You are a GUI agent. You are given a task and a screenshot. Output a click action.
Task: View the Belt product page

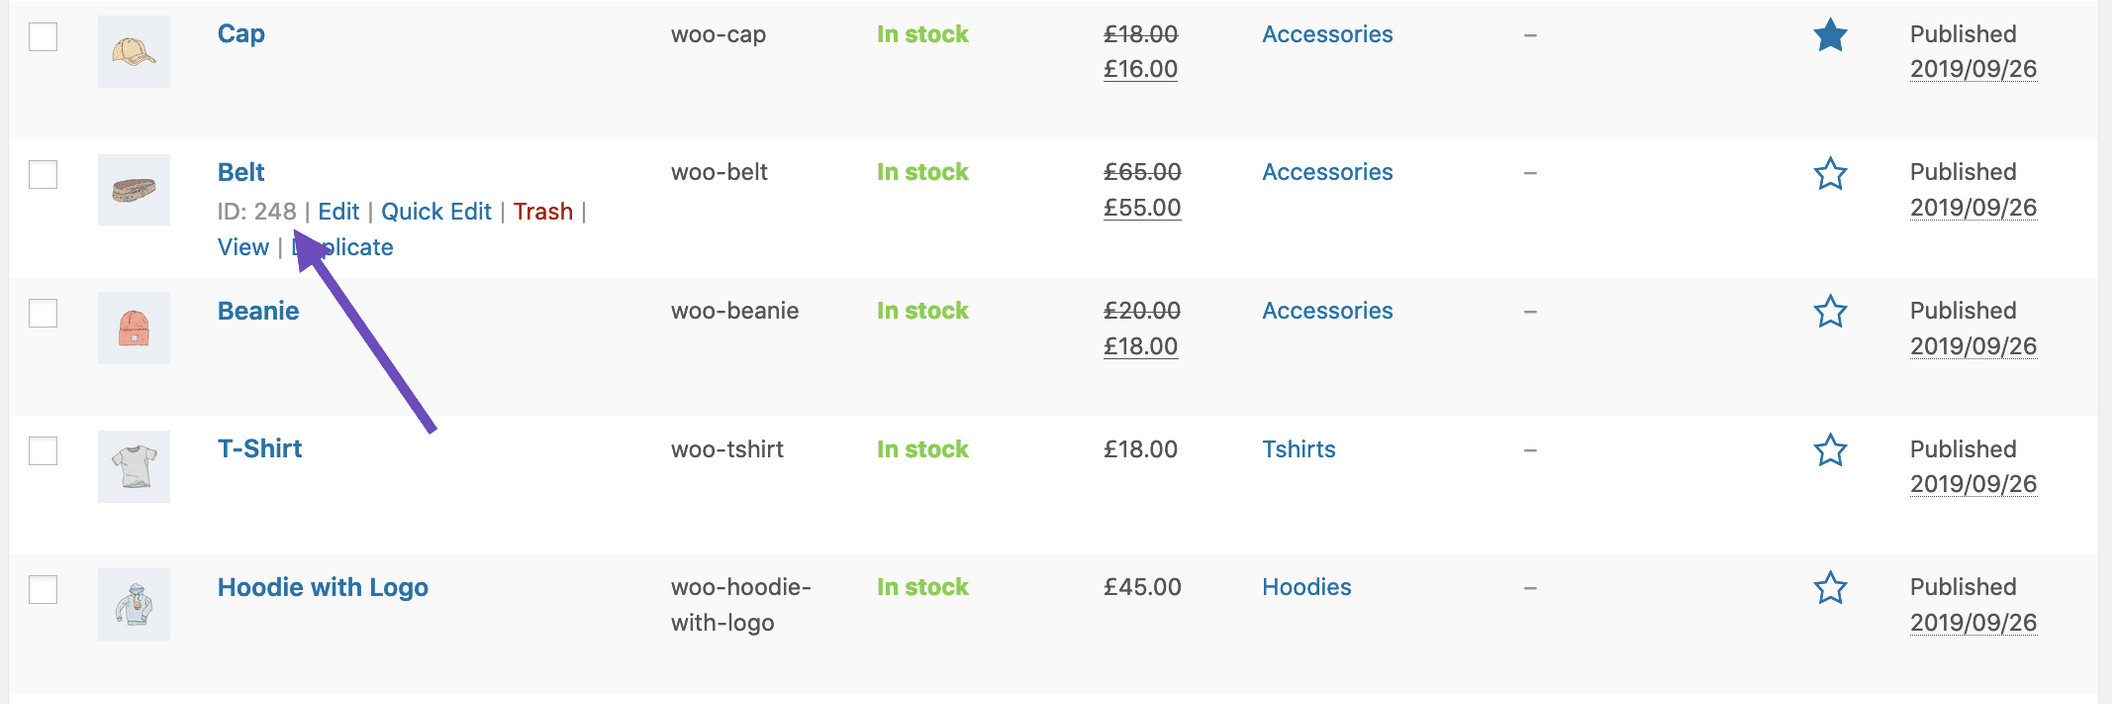click(x=243, y=246)
